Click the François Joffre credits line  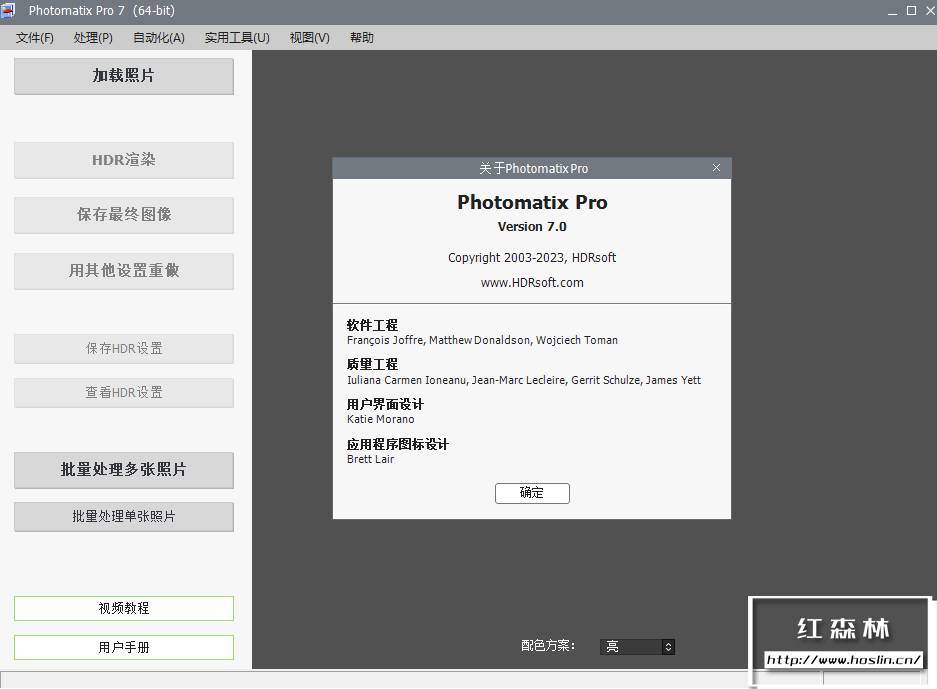[482, 340]
